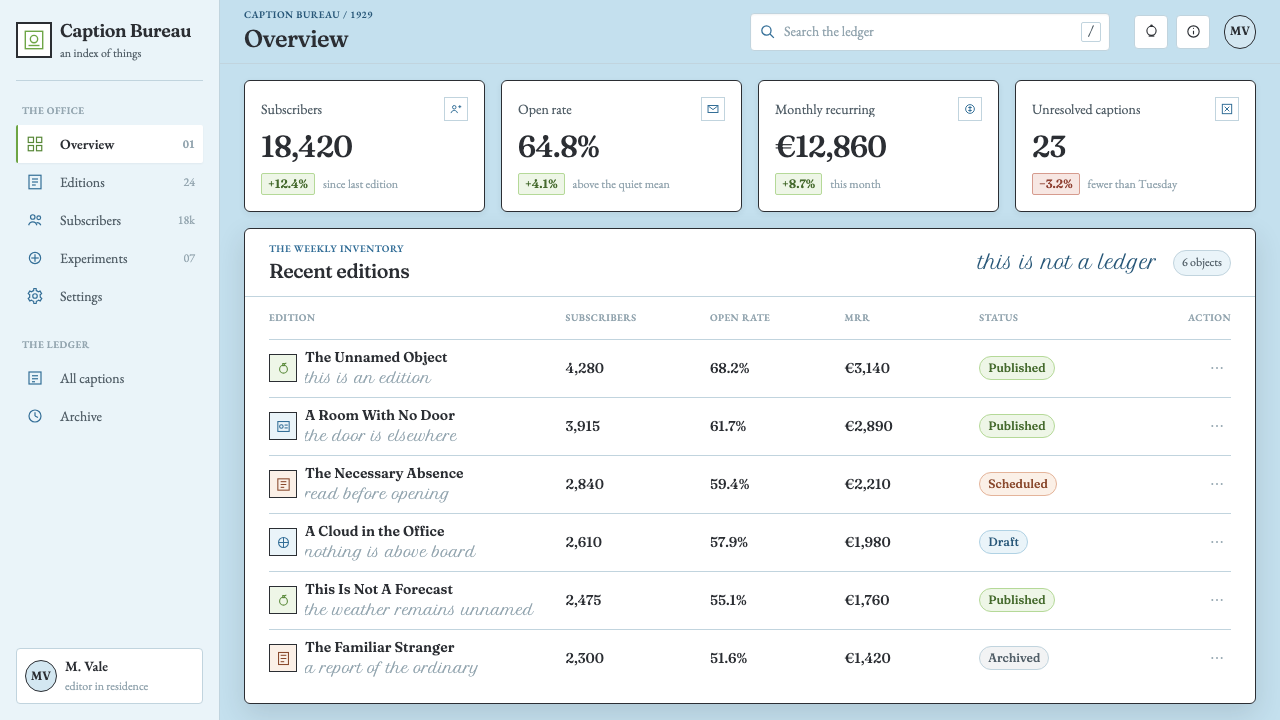
Task: Open A Cloud in the Office title
Action: coord(375,532)
